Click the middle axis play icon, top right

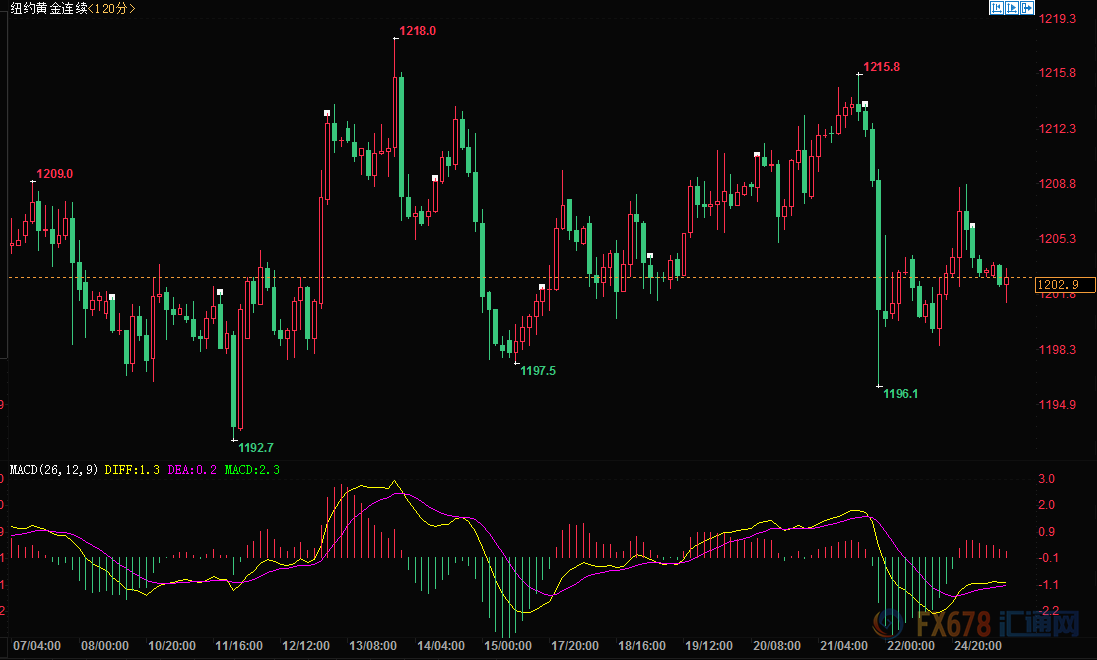pyautogui.click(x=1012, y=8)
